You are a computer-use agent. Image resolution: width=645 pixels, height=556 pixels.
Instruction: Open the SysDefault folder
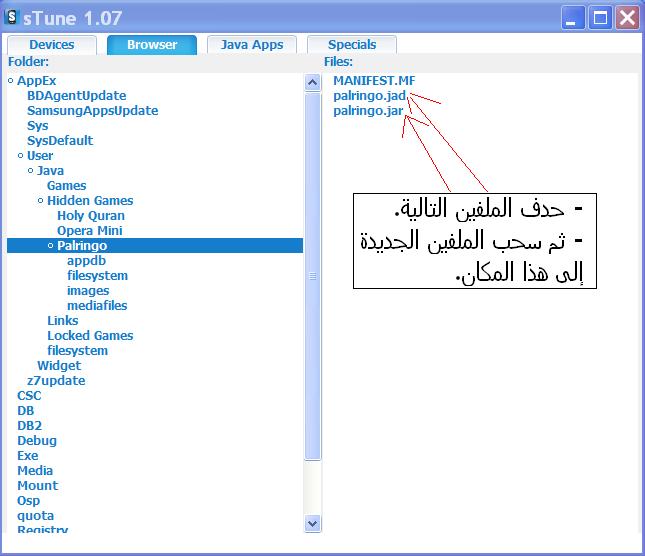(x=60, y=141)
